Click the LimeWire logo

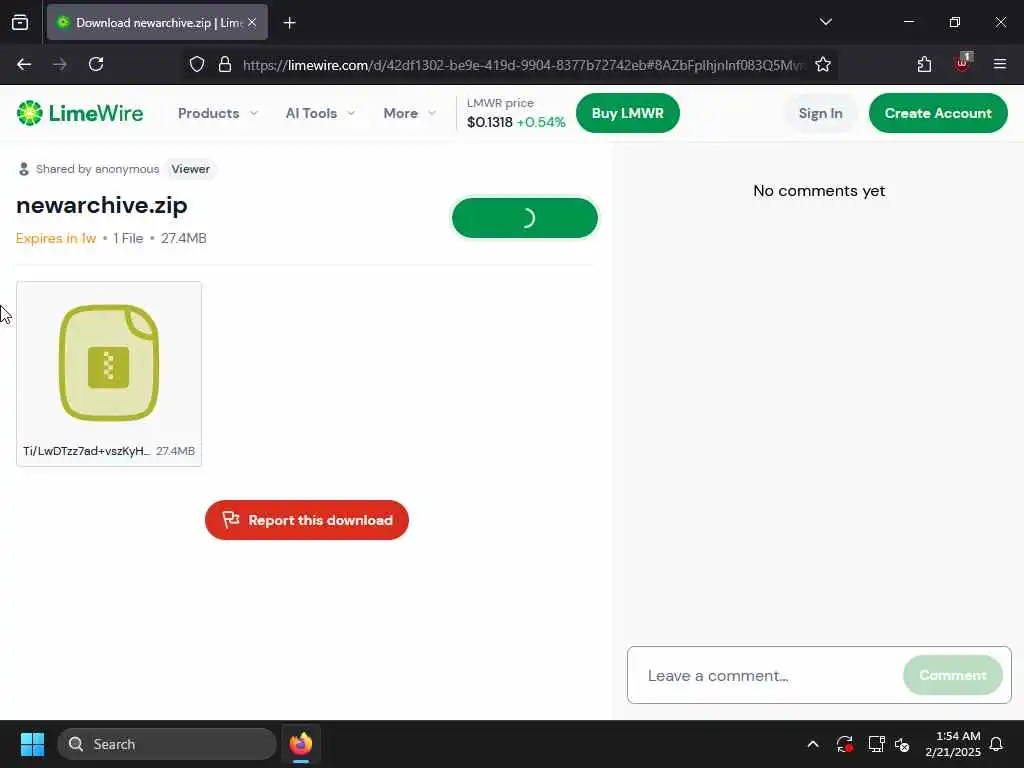[80, 113]
